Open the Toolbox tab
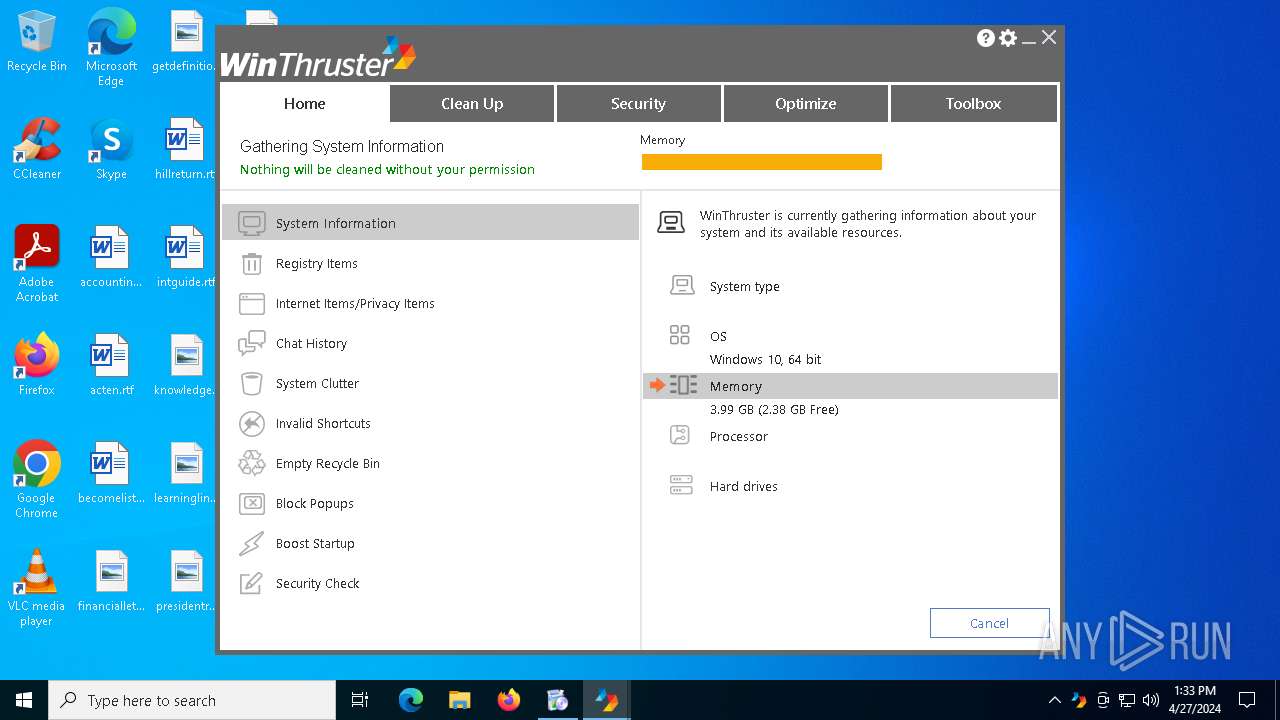This screenshot has height=720, width=1280. pyautogui.click(x=973, y=103)
